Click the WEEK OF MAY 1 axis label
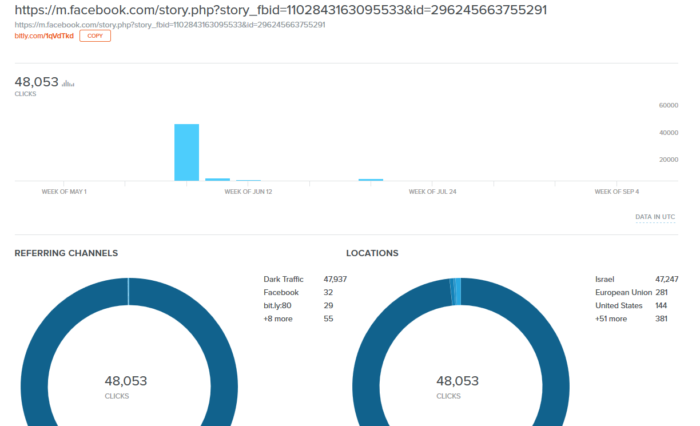The image size is (700, 426). [64, 192]
